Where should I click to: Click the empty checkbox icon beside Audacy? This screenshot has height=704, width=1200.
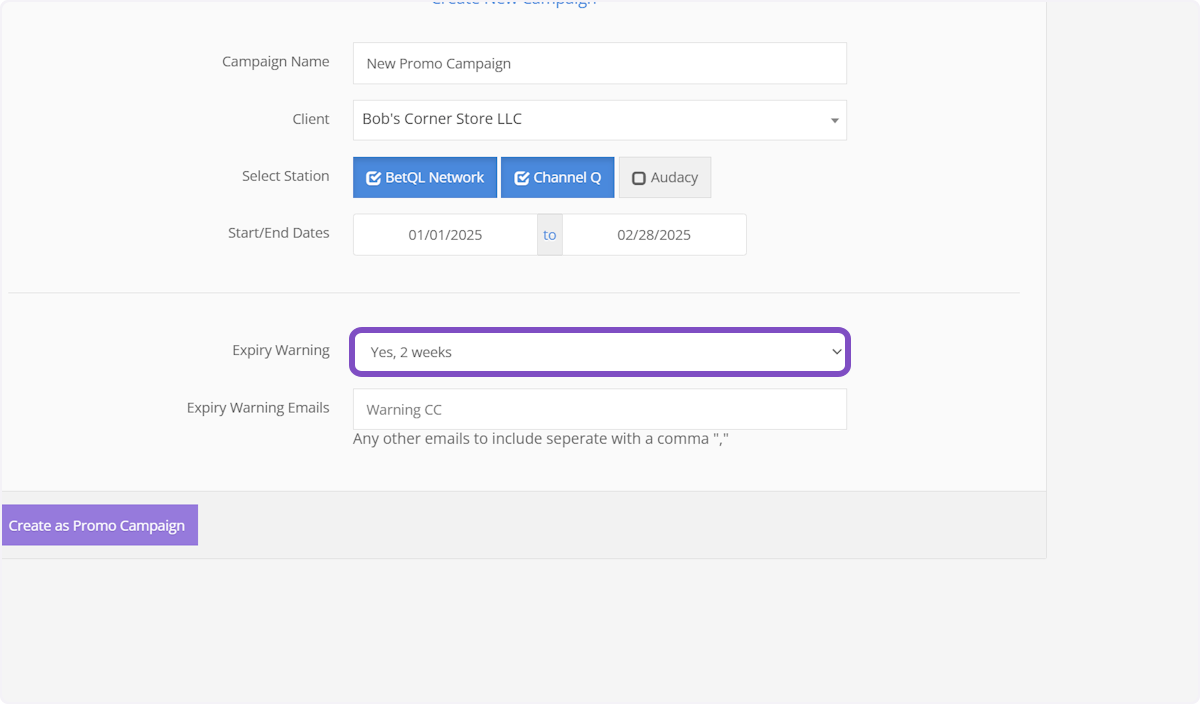[x=639, y=178]
